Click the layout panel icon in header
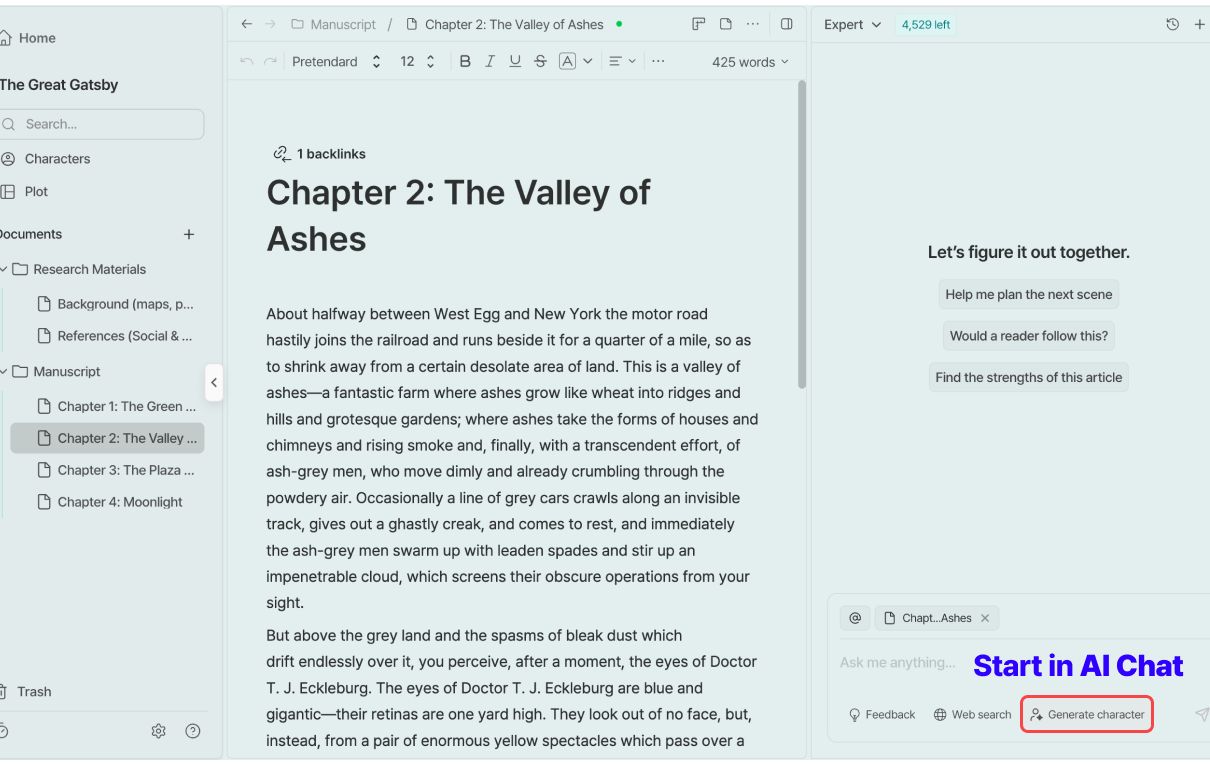Image resolution: width=1210 pixels, height=765 pixels. [x=699, y=24]
